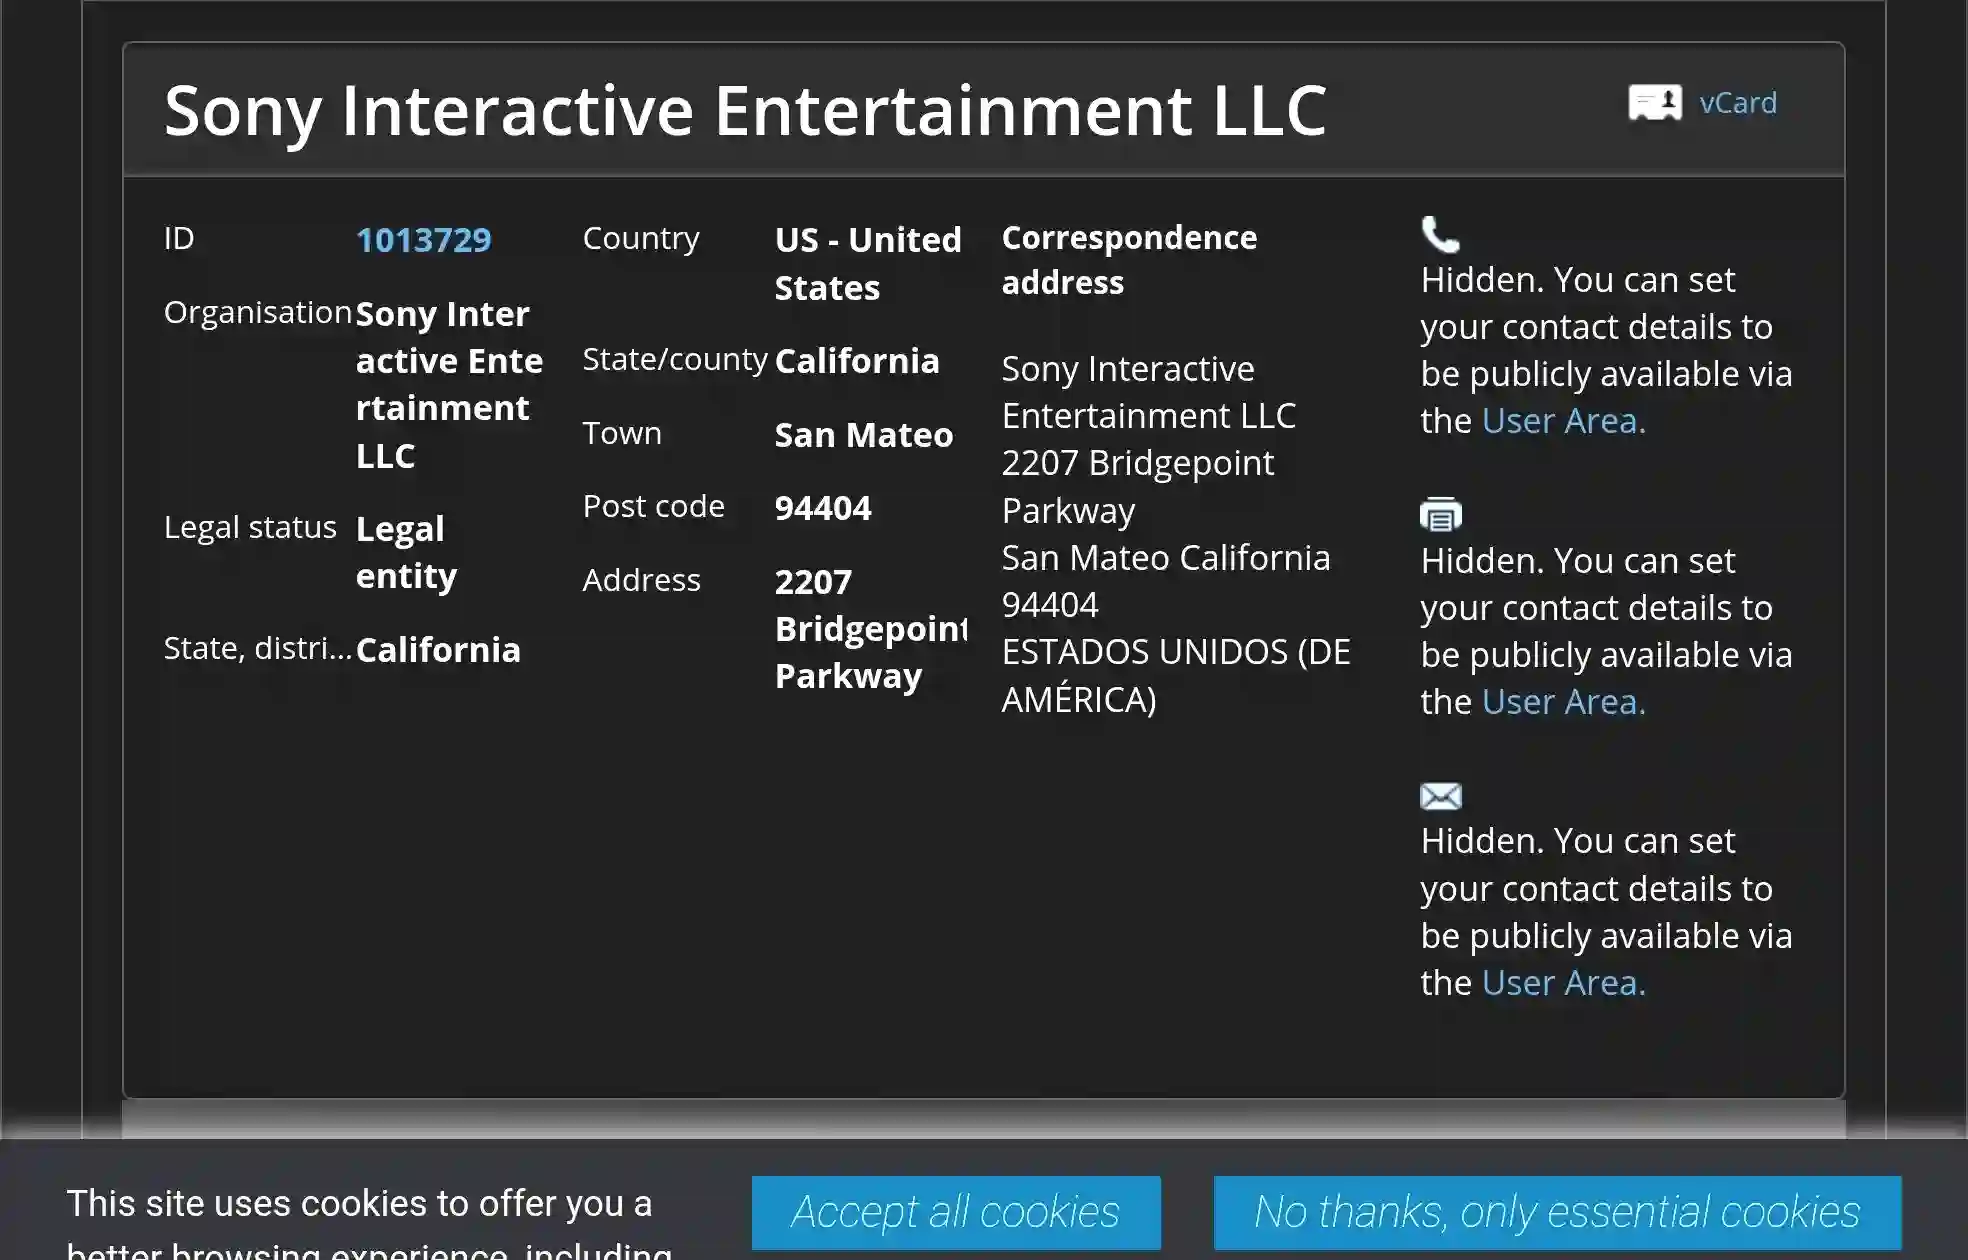Open ID number 1013729 link
This screenshot has width=1968, height=1260.
pos(424,240)
